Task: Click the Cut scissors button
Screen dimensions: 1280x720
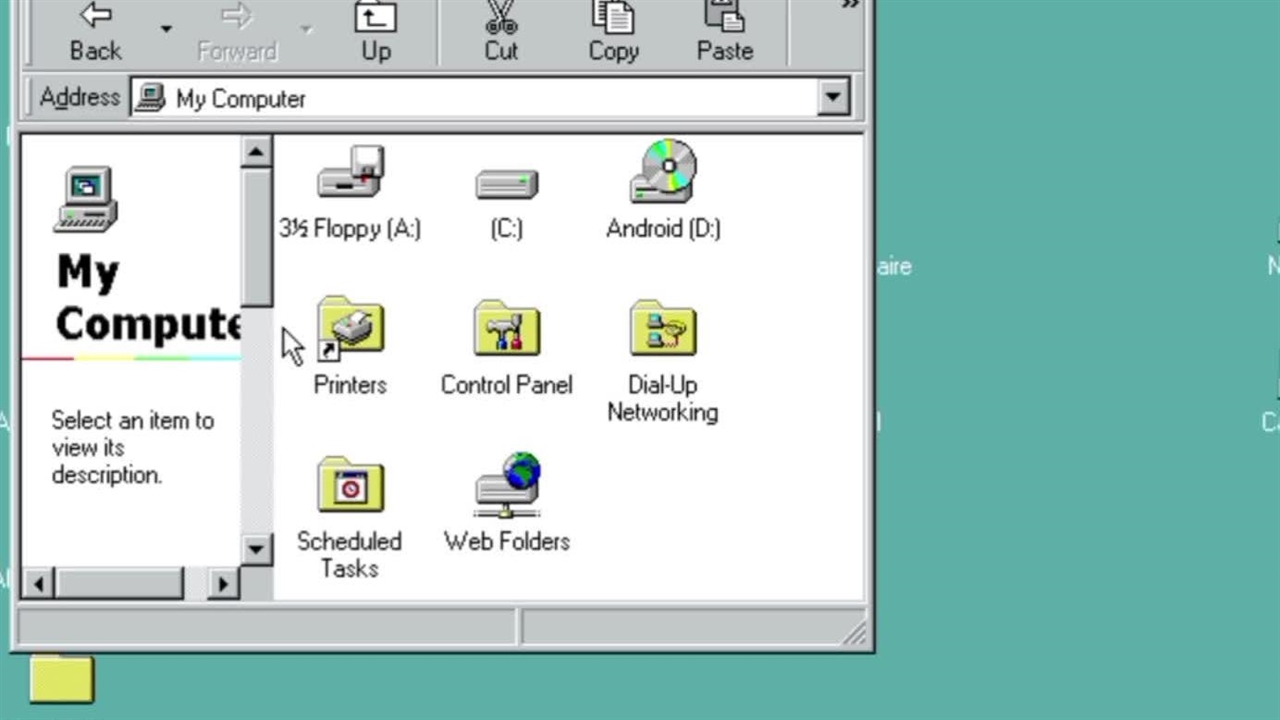Action: pyautogui.click(x=501, y=32)
